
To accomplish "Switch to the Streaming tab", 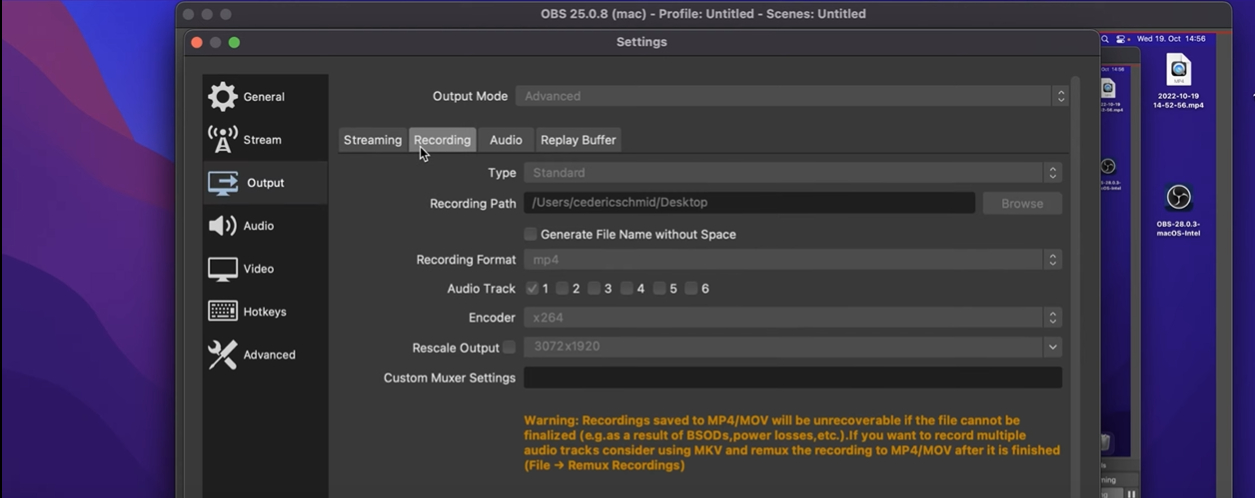I will pos(372,140).
